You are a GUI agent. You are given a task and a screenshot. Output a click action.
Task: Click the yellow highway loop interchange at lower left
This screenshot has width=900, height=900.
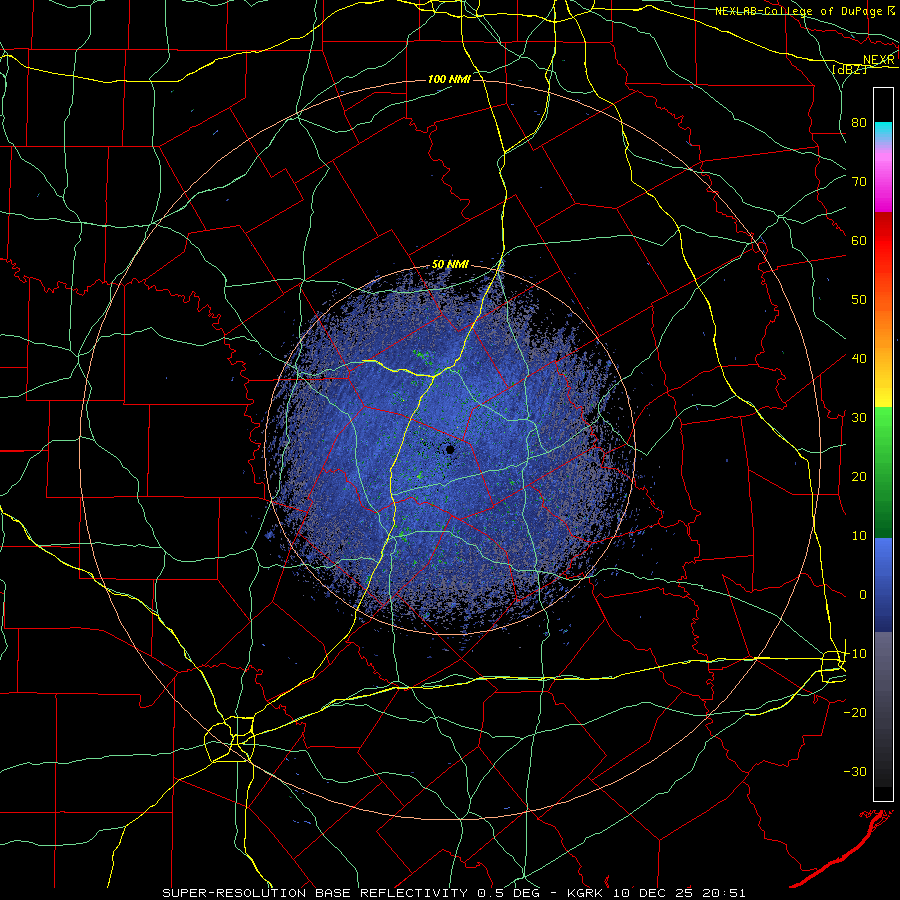tap(230, 740)
